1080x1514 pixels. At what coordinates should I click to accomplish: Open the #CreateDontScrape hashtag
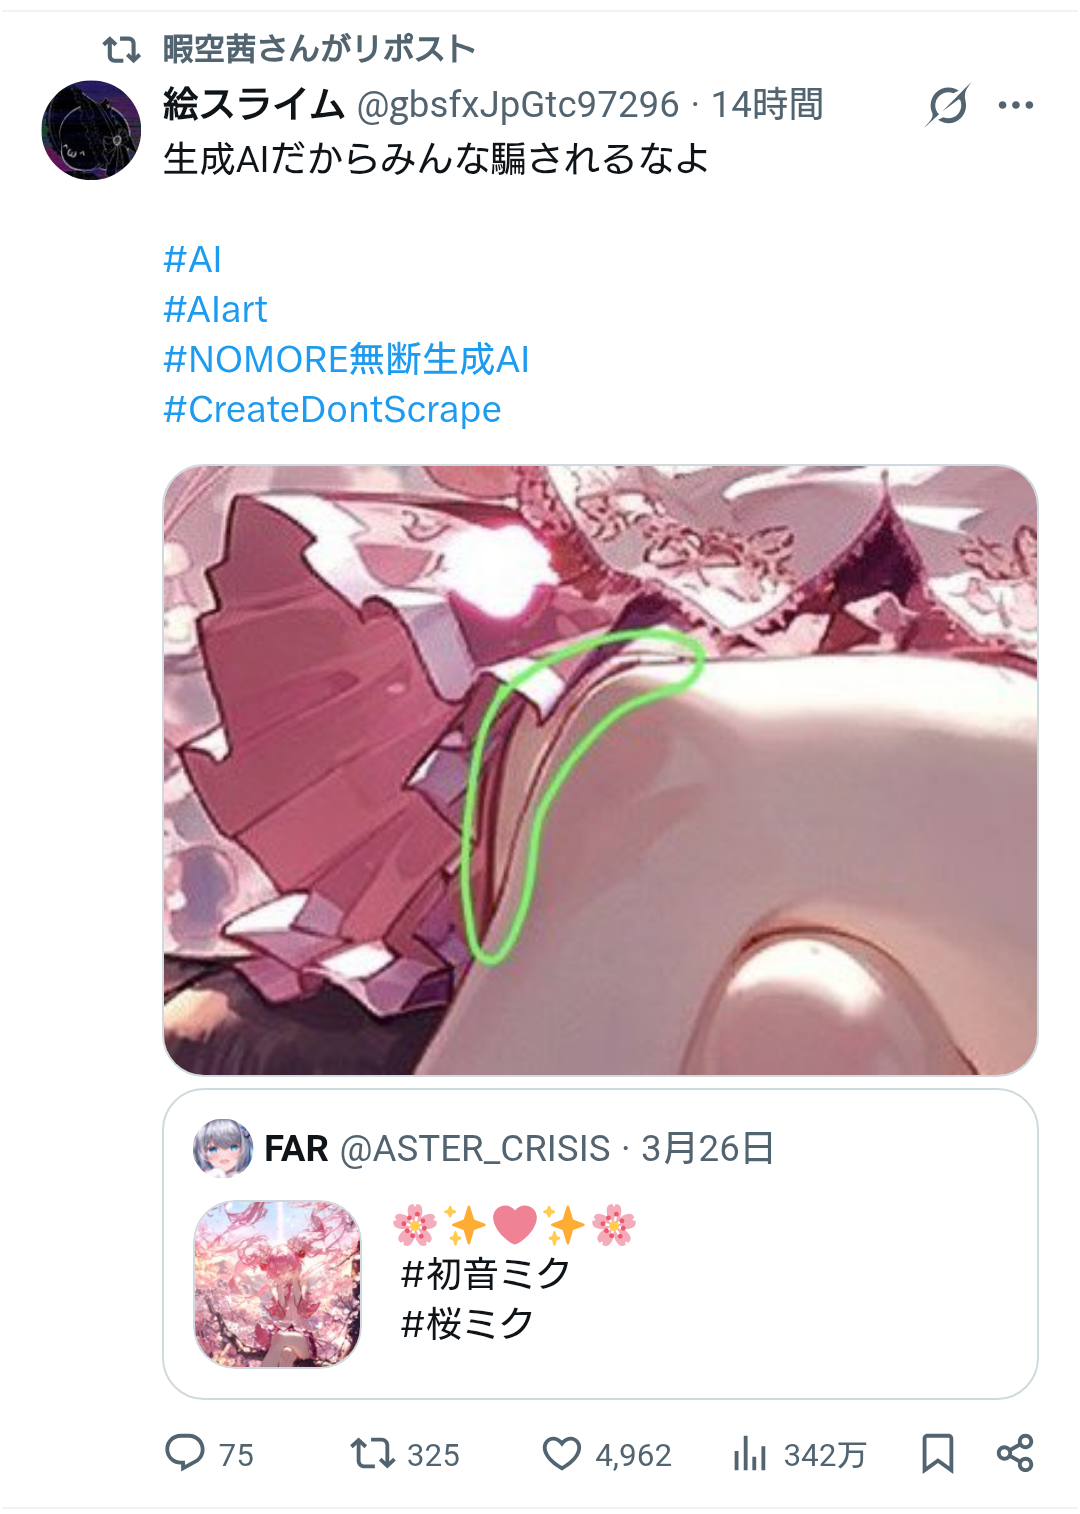332,409
